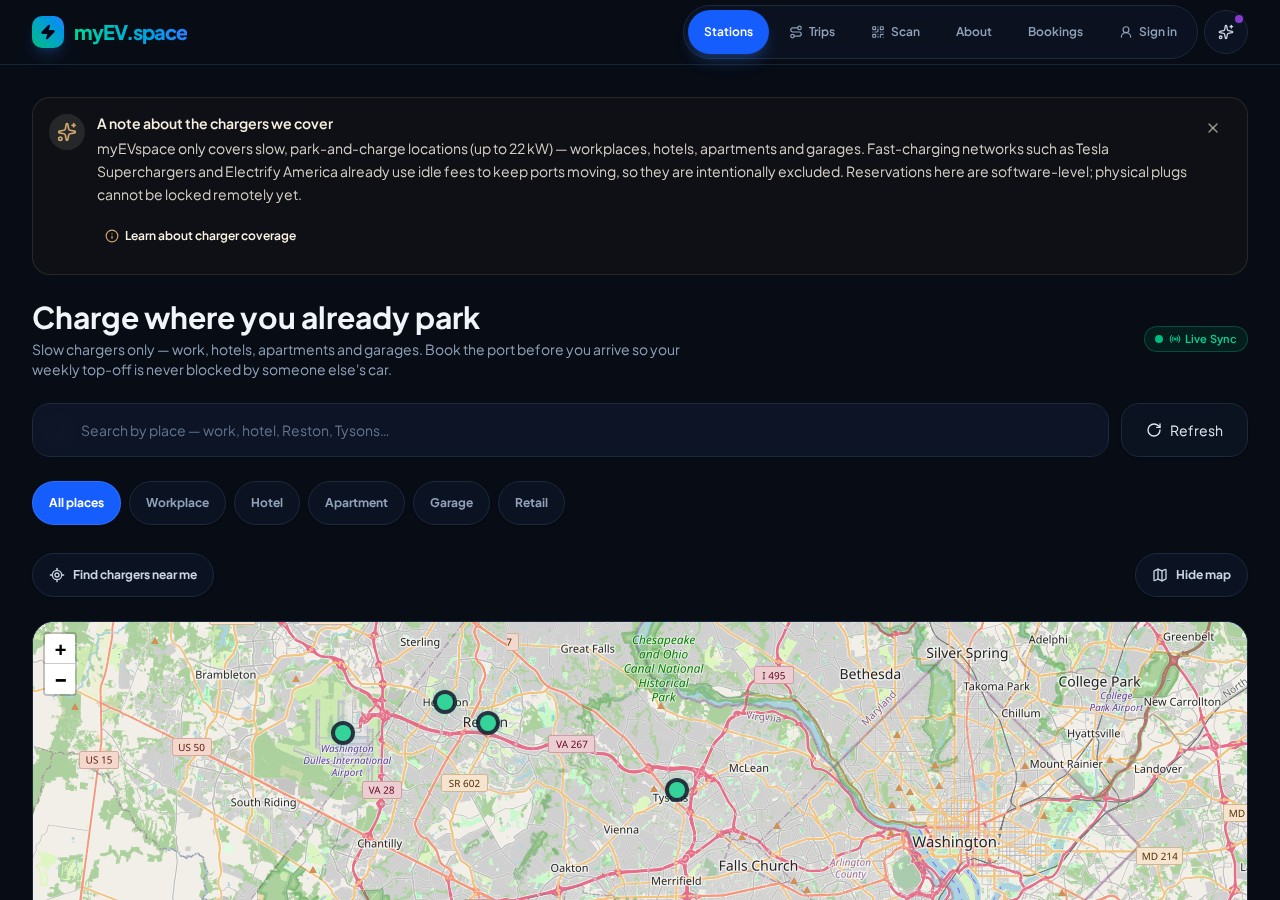
Task: Click Sign in
Action: tap(1148, 32)
